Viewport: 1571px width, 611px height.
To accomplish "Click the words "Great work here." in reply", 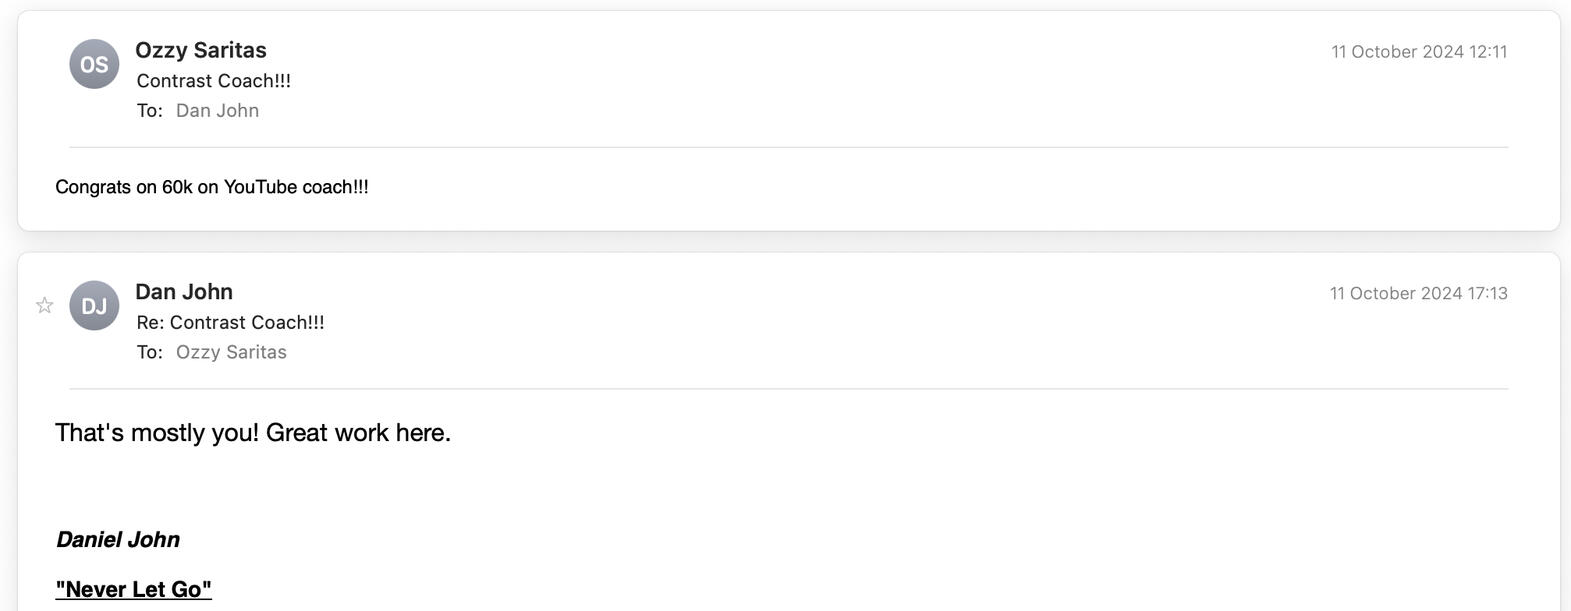I will tap(358, 433).
